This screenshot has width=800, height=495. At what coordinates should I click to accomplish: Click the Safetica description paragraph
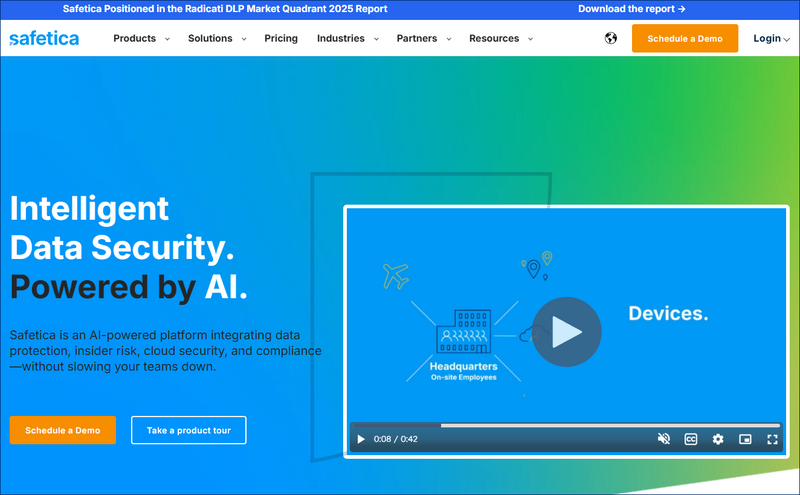click(x=165, y=351)
